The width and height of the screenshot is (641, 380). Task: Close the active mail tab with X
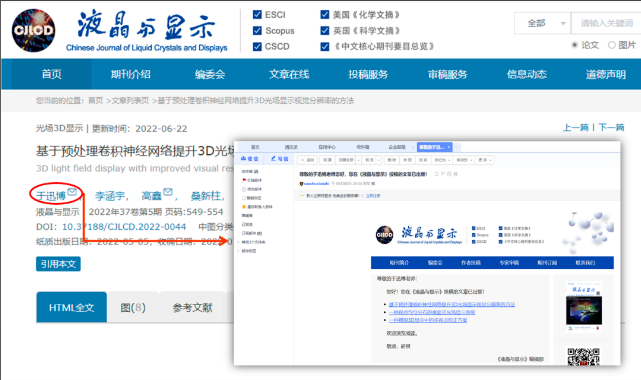click(x=449, y=147)
